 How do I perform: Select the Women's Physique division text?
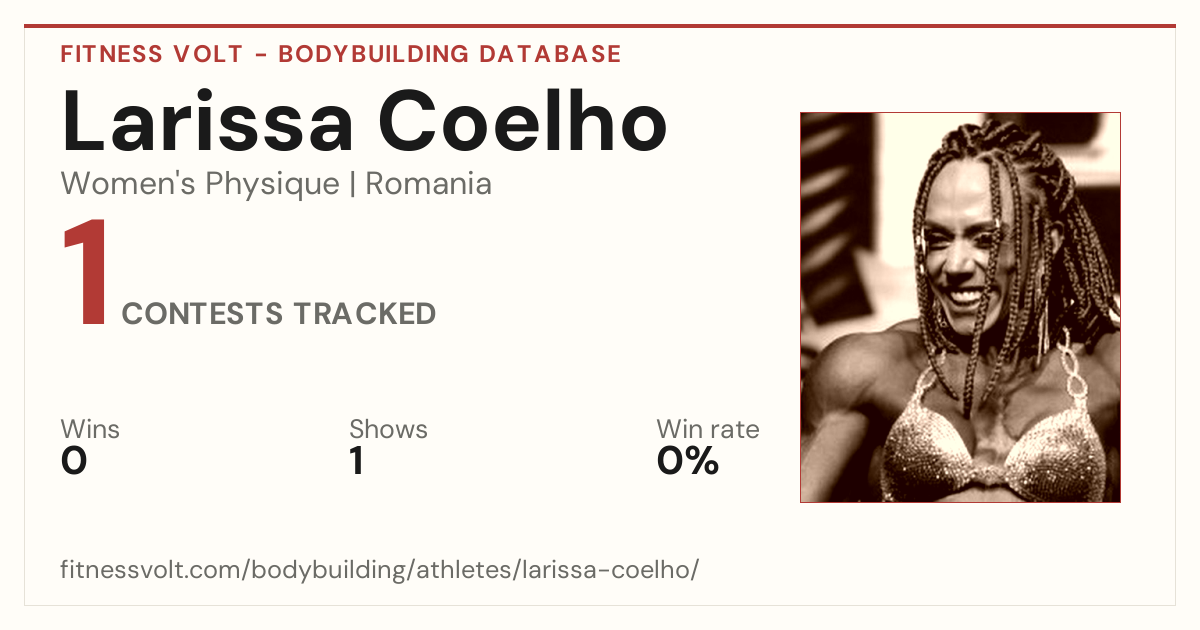coord(200,184)
